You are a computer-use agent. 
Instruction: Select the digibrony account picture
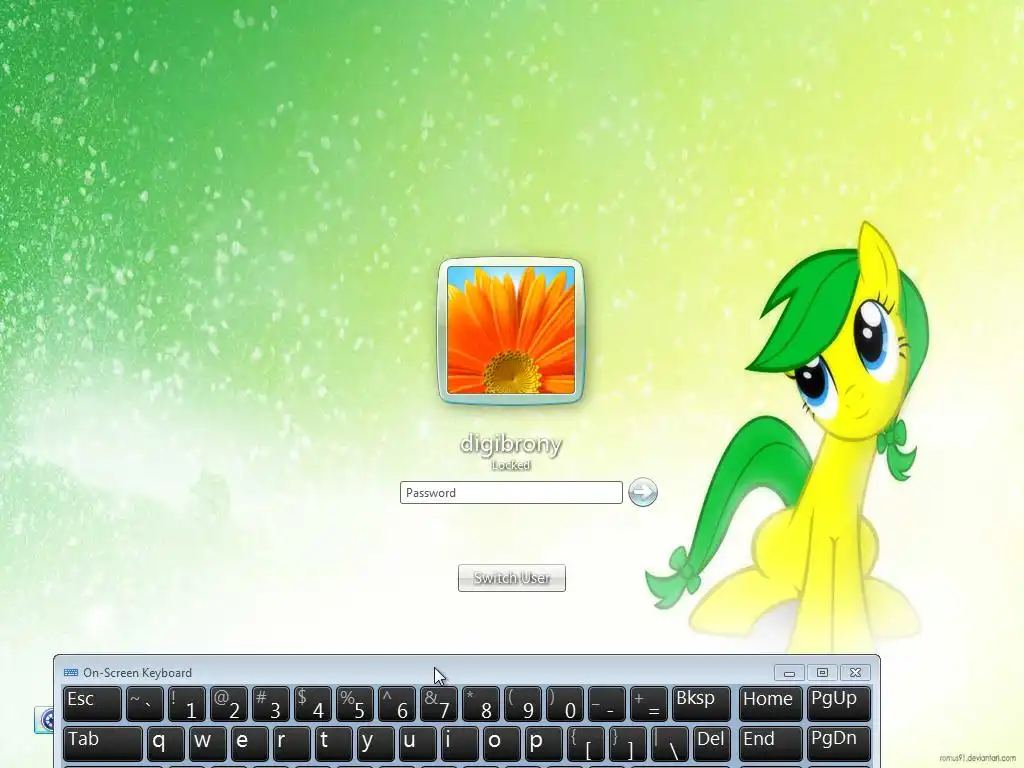(511, 330)
